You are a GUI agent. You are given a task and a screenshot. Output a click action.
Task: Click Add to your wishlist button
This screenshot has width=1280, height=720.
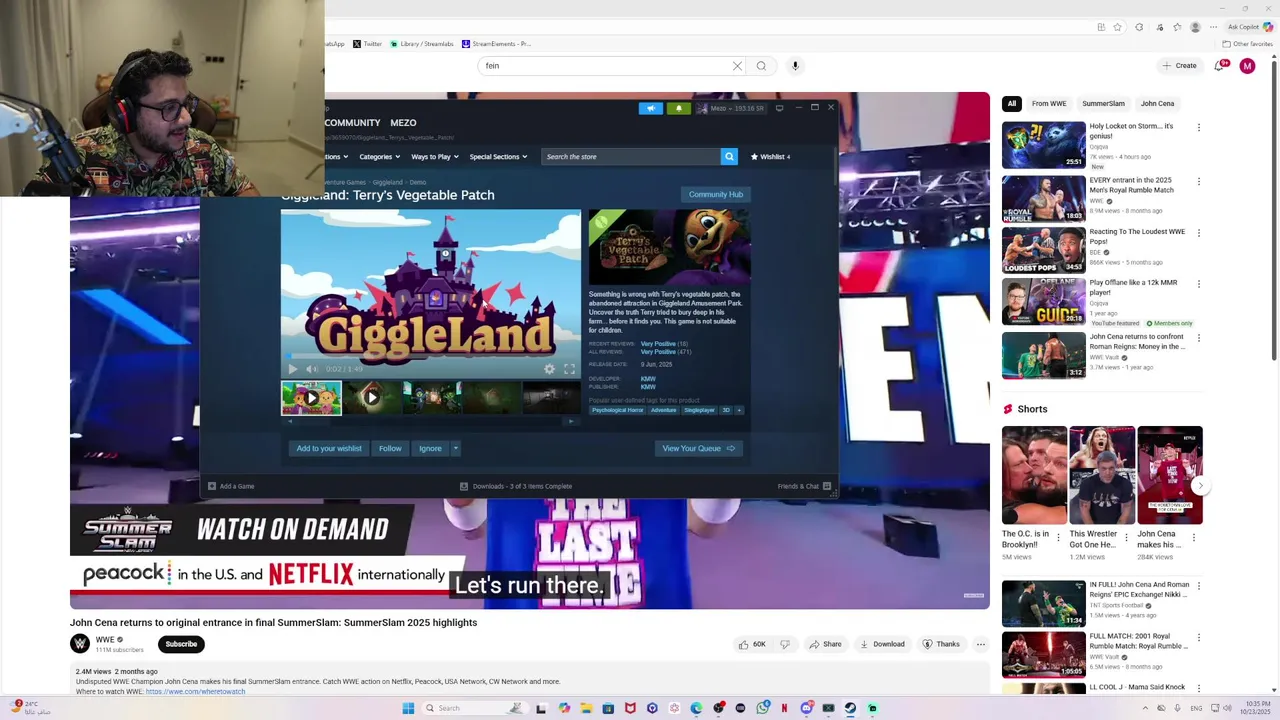(x=329, y=448)
